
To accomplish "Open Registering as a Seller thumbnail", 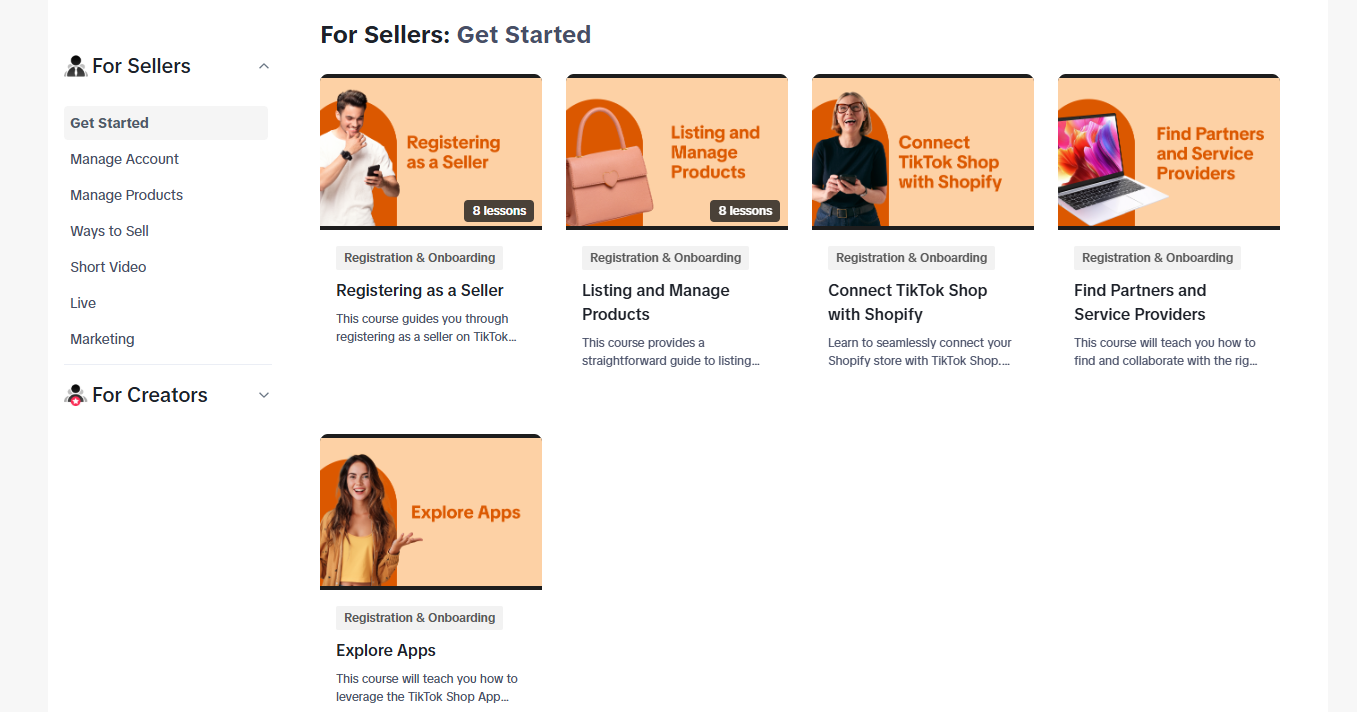I will 431,152.
